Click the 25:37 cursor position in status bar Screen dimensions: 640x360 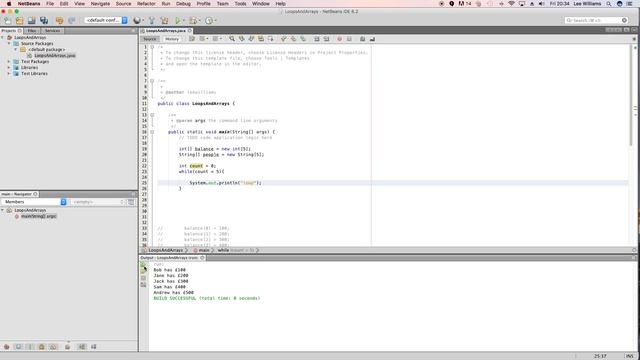pos(600,356)
